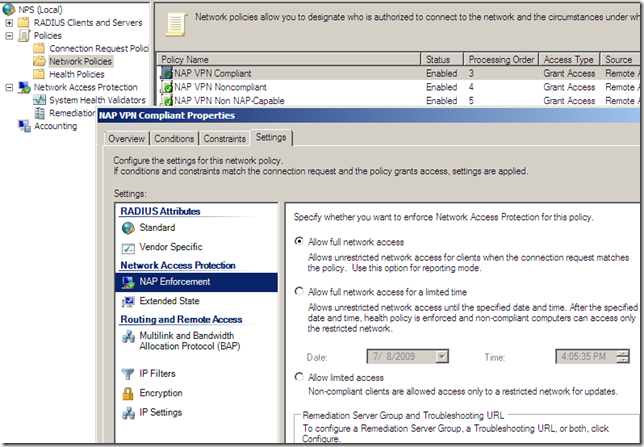Screen dimensions: 644x447
Task: Select Allow full network access radio button
Action: 299,242
